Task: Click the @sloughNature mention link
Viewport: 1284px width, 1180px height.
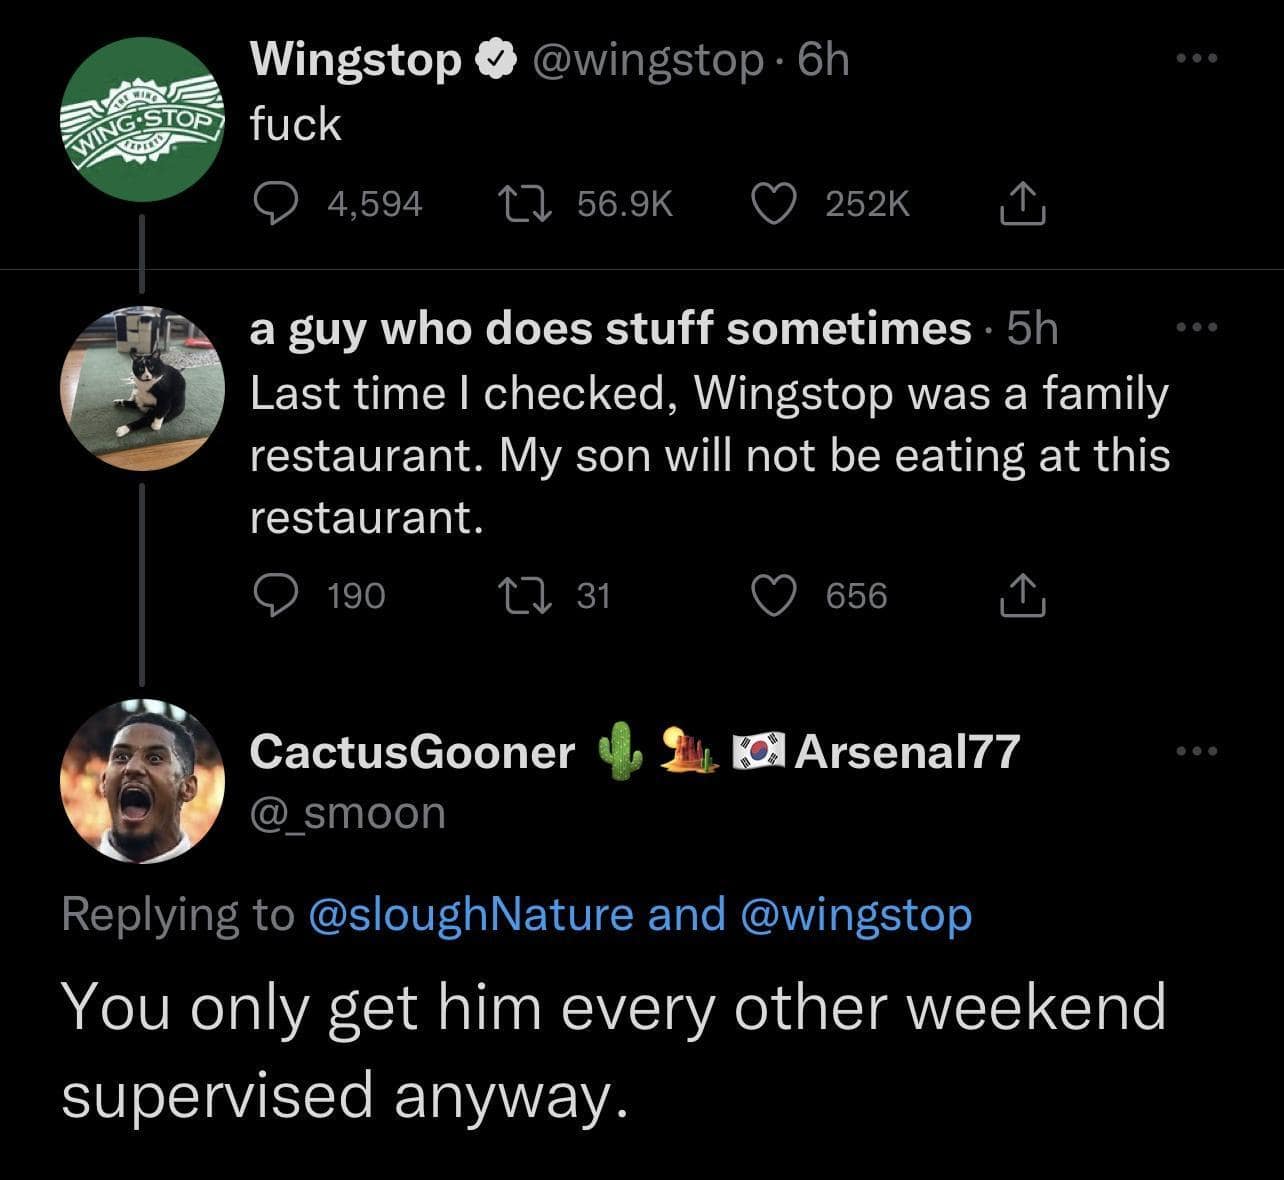Action: coord(472,914)
